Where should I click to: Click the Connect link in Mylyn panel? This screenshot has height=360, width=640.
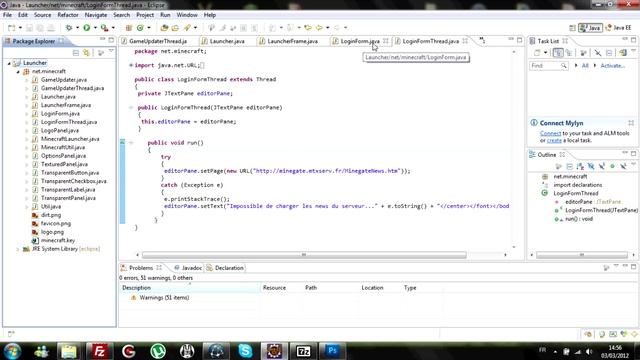pyautogui.click(x=550, y=133)
